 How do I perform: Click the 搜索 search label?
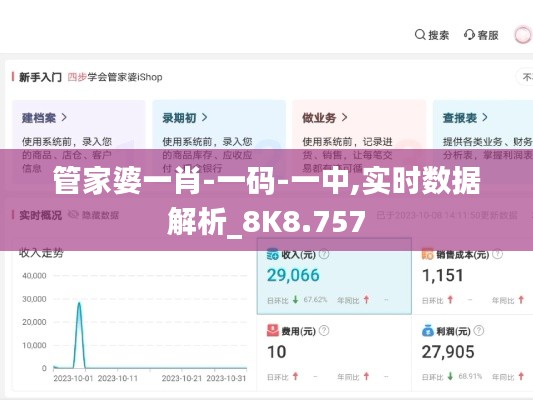(x=439, y=35)
